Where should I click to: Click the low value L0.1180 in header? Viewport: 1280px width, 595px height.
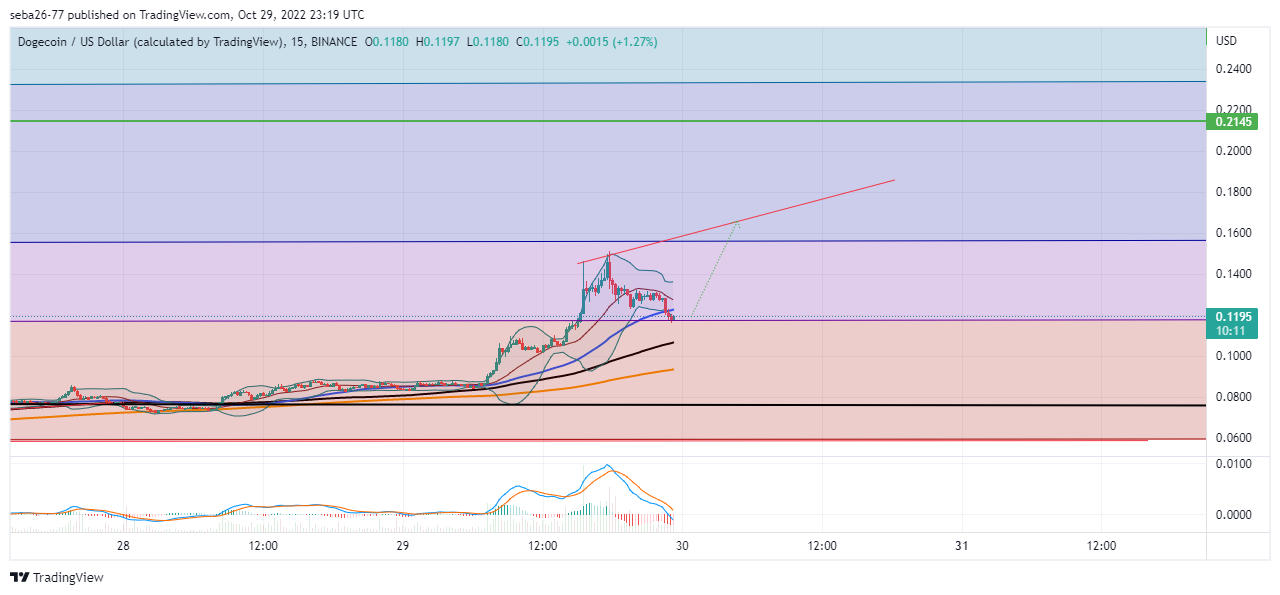[x=488, y=41]
